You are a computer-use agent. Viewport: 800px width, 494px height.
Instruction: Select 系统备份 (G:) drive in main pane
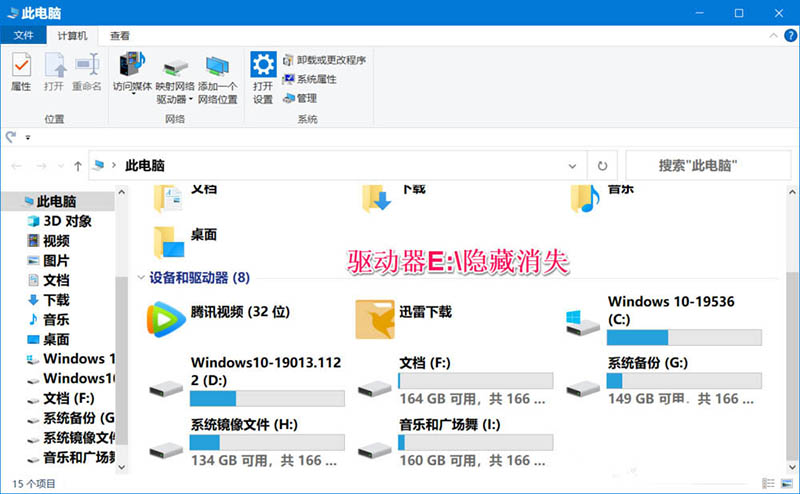(x=663, y=381)
